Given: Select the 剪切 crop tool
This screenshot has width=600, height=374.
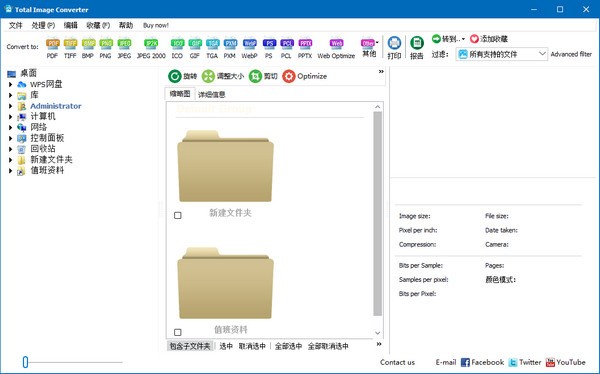Looking at the screenshot, I should pos(263,76).
